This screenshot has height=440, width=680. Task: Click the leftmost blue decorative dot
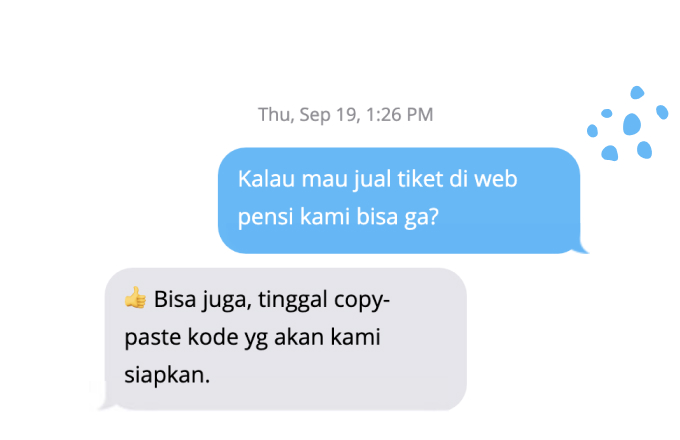coord(592,130)
